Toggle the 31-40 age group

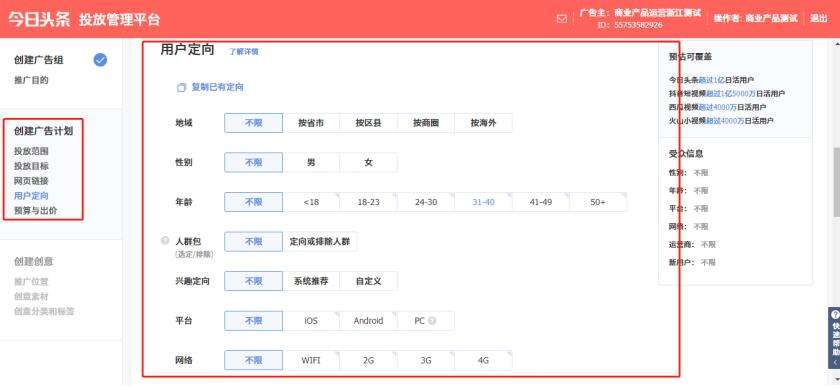click(483, 202)
